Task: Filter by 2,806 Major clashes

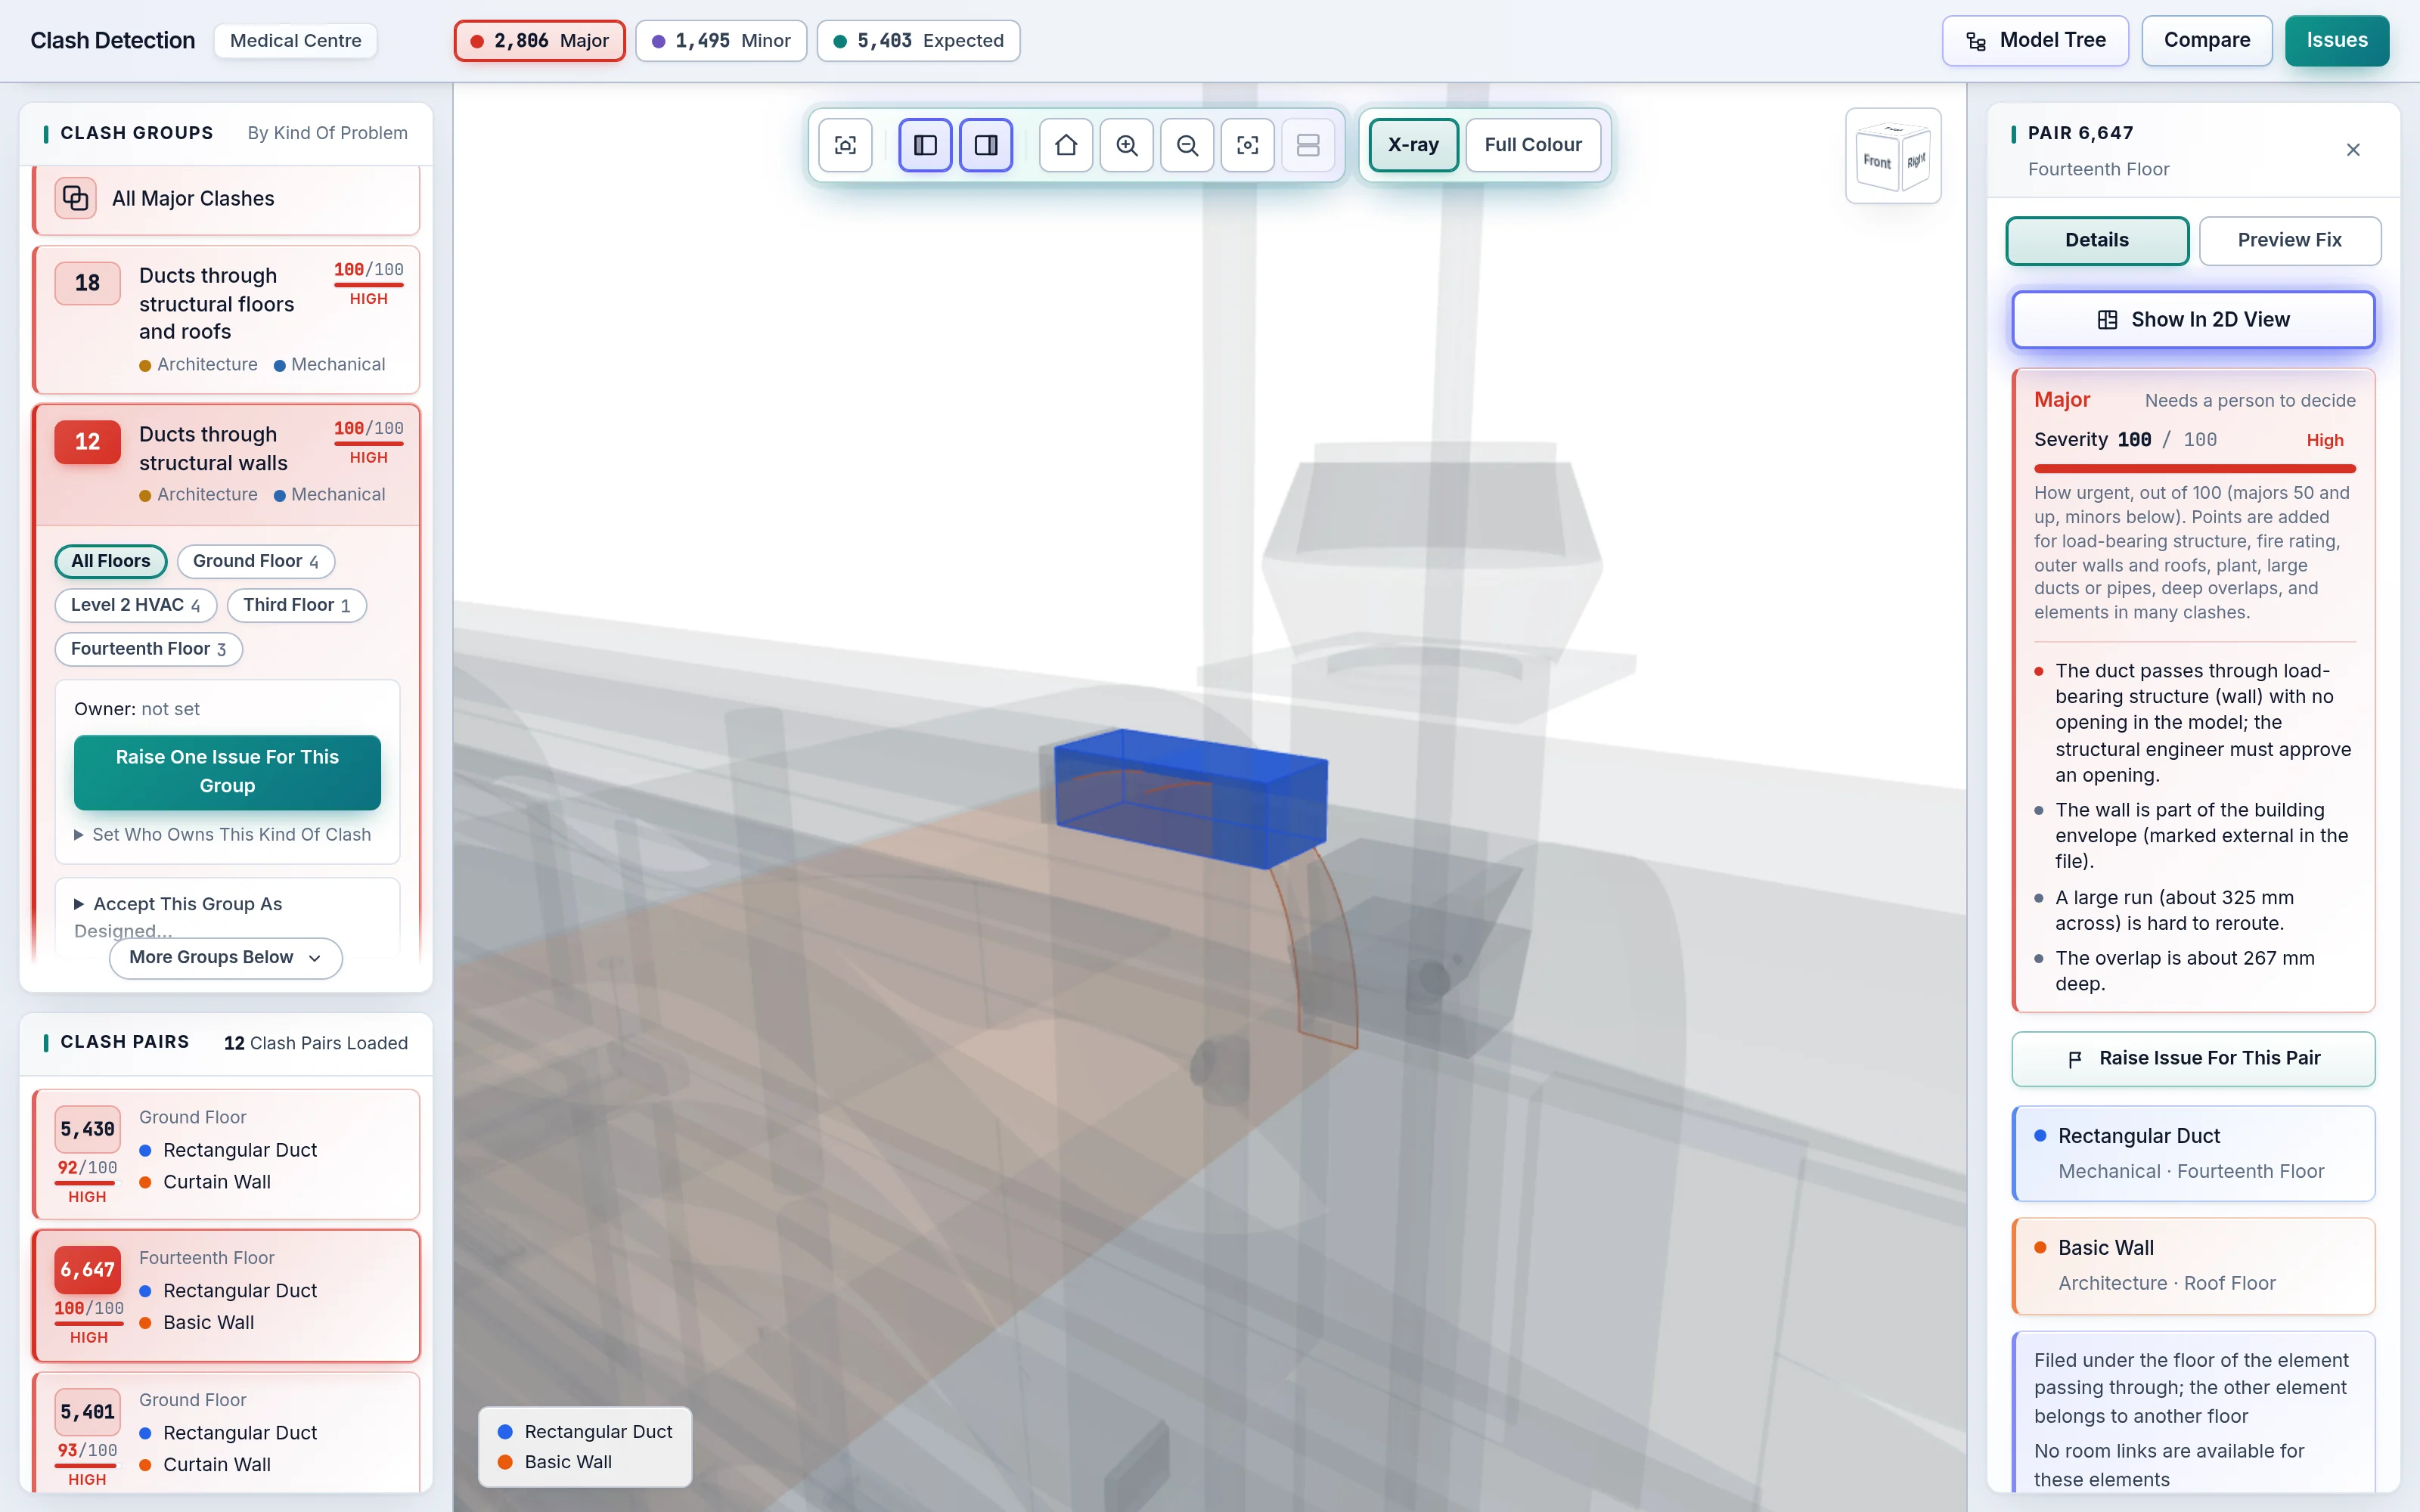Action: (540, 41)
